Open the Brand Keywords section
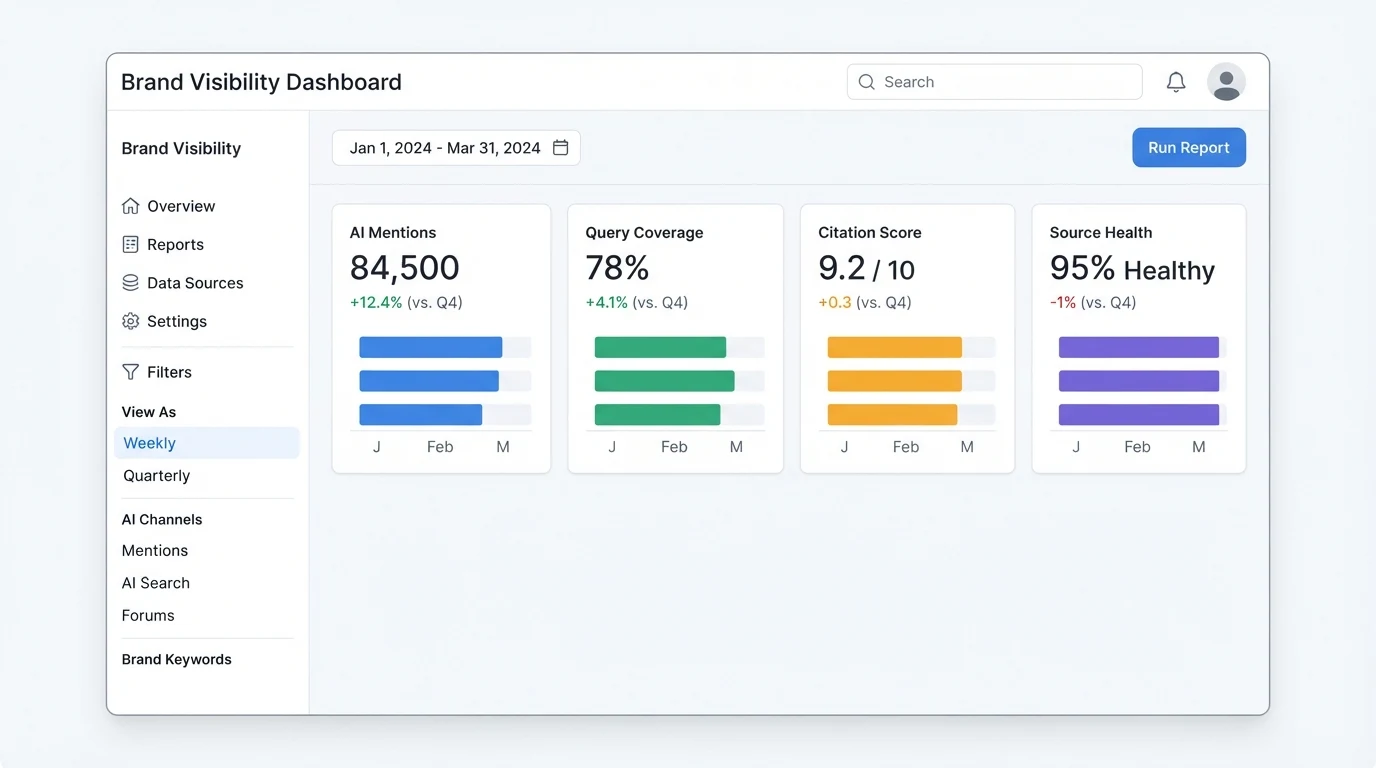This screenshot has width=1376, height=768. click(177, 660)
